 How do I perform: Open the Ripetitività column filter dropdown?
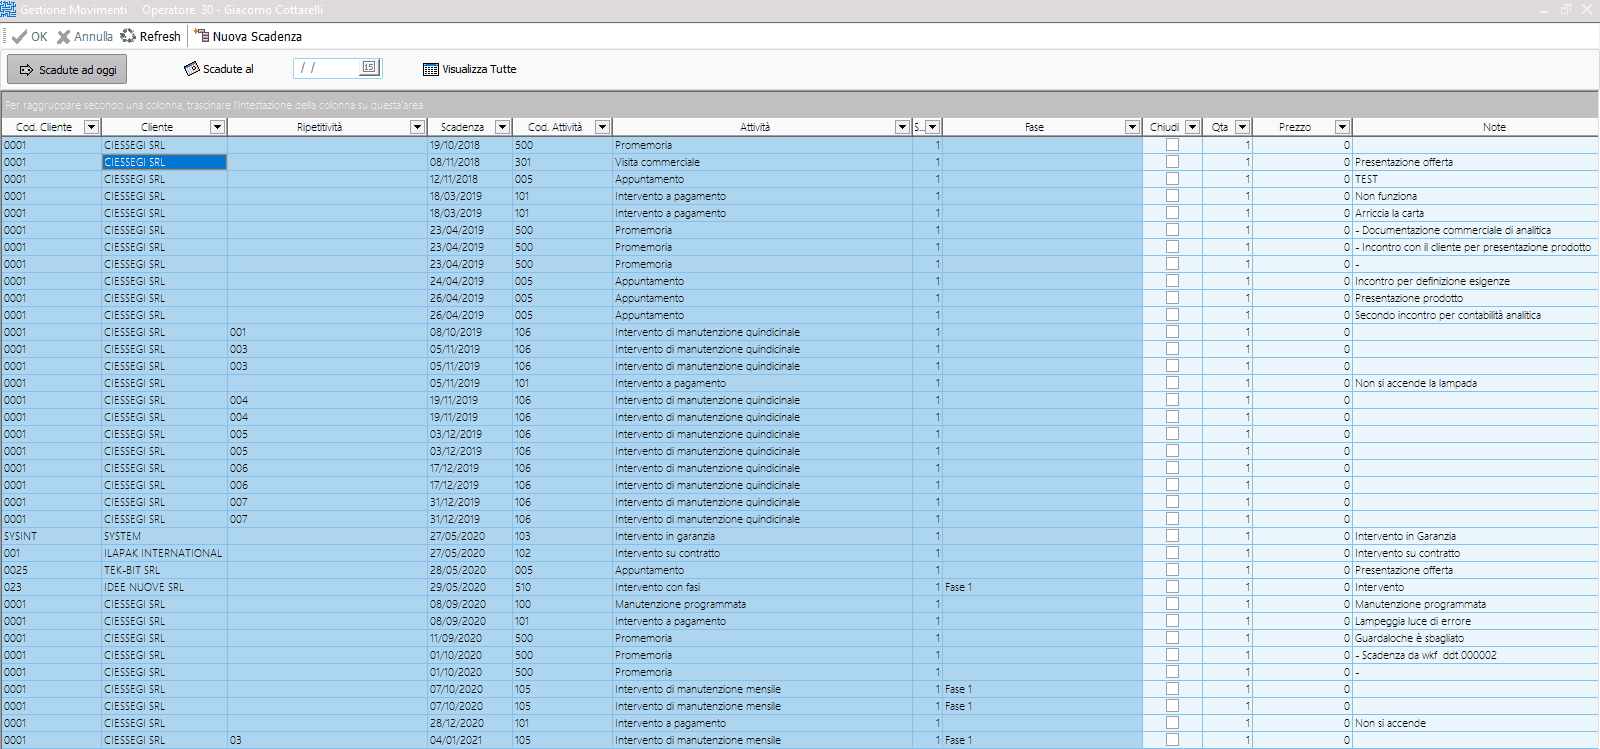tap(418, 127)
